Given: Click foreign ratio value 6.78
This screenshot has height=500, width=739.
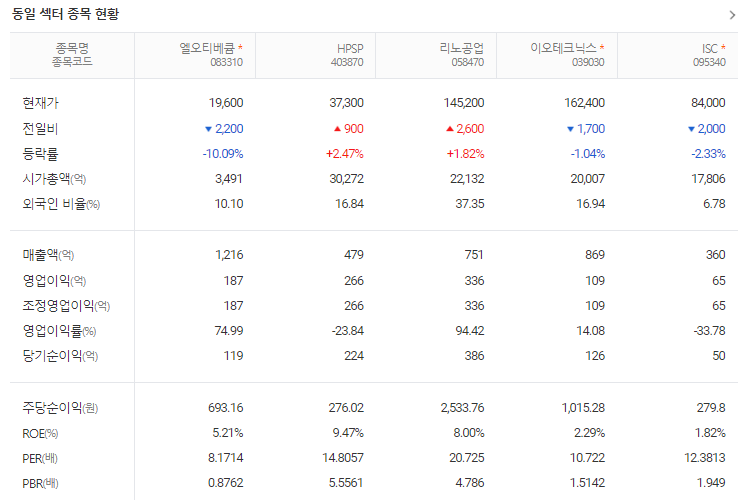Looking at the screenshot, I should pos(714,204).
